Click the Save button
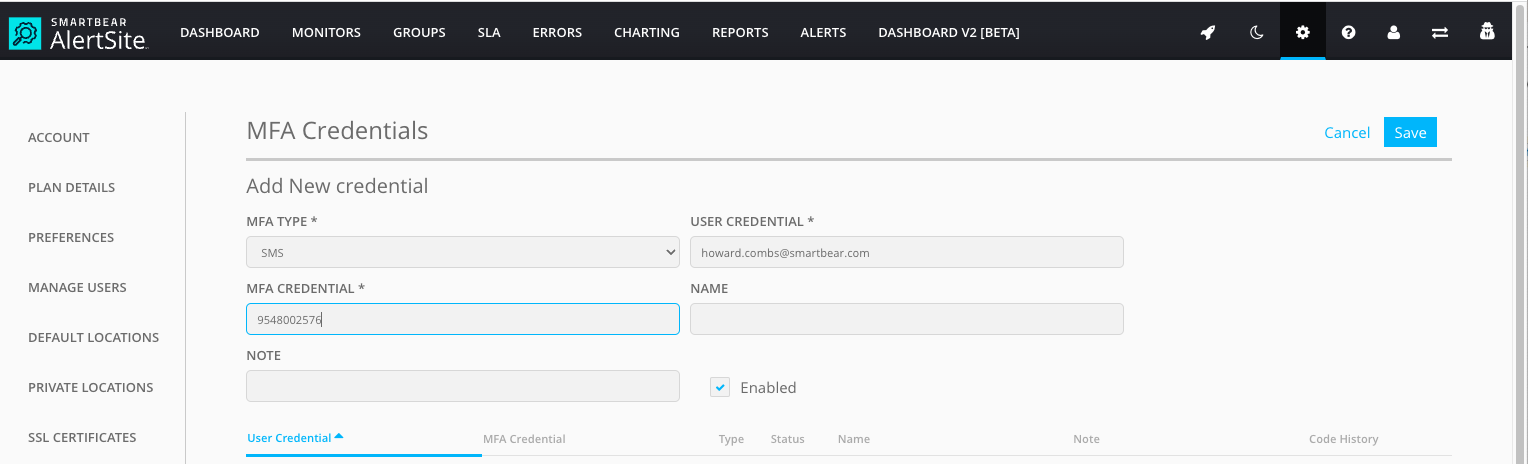This screenshot has width=1528, height=464. (1410, 133)
